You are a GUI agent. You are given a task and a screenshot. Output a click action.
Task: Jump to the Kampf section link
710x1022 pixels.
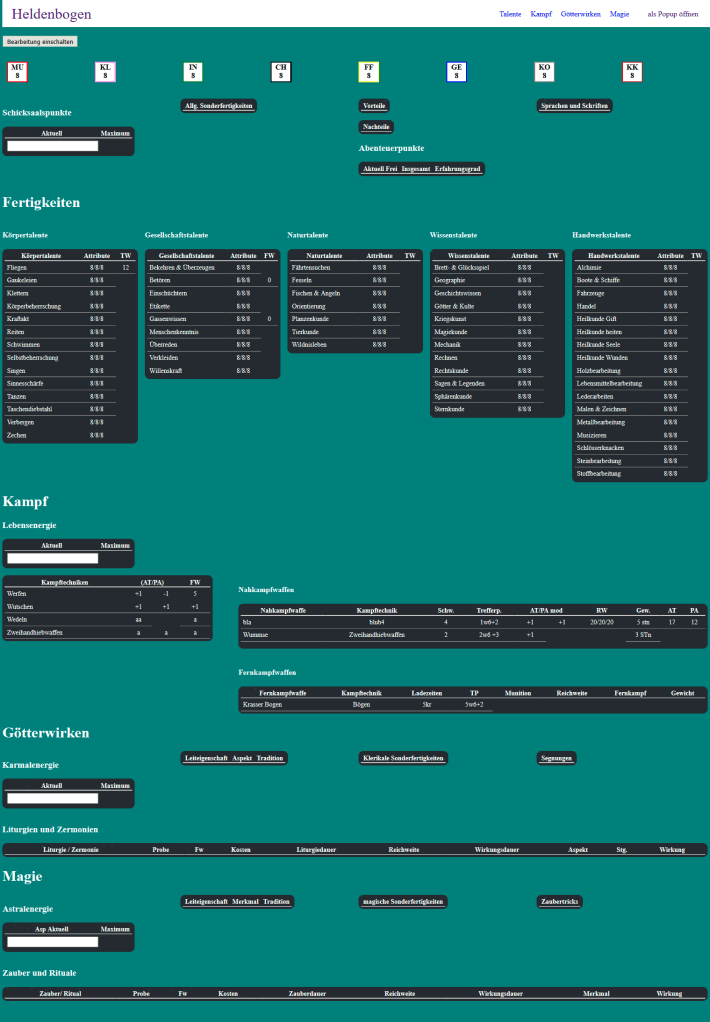click(x=541, y=14)
